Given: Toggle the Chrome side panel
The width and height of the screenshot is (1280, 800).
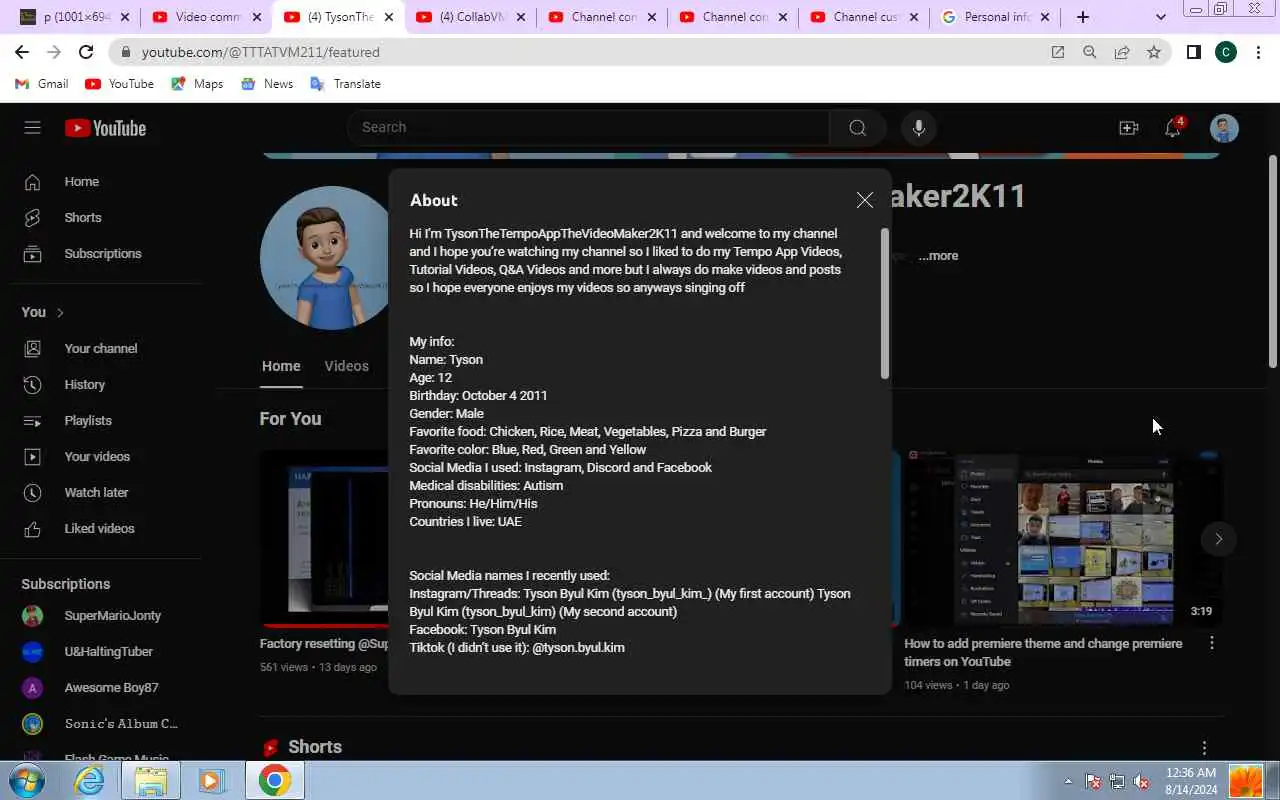Looking at the screenshot, I should click(1193, 52).
